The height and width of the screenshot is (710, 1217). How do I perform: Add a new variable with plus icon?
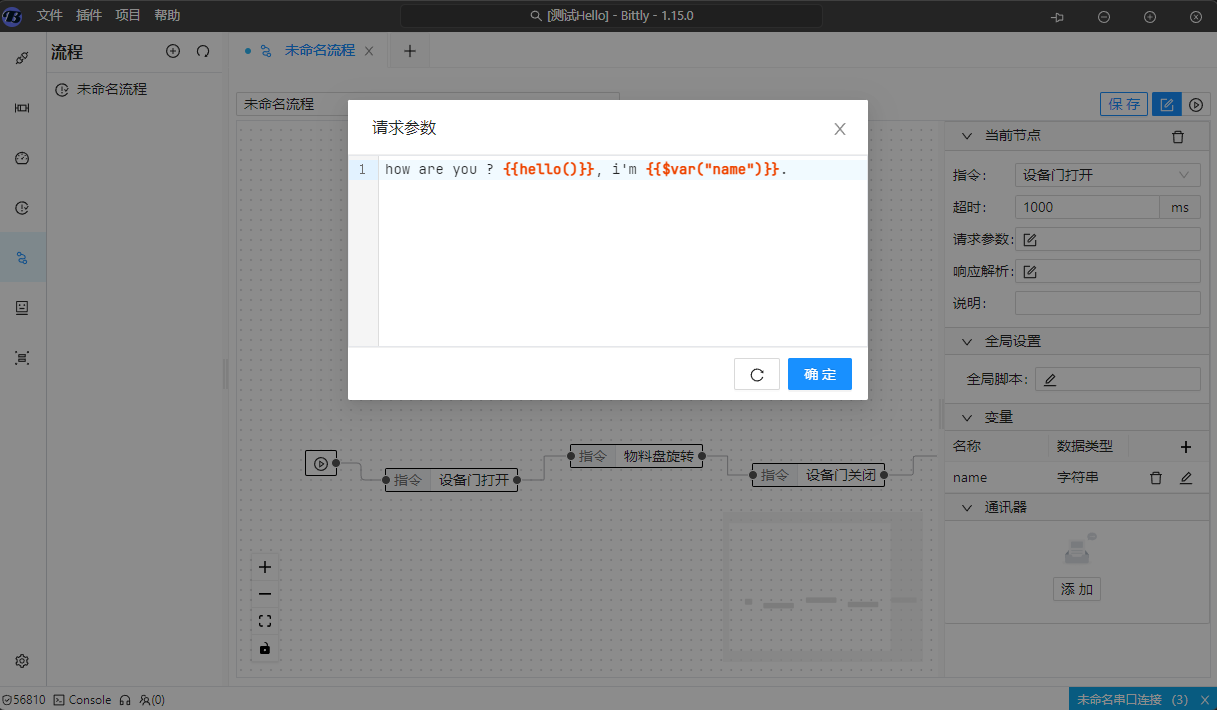click(1186, 447)
